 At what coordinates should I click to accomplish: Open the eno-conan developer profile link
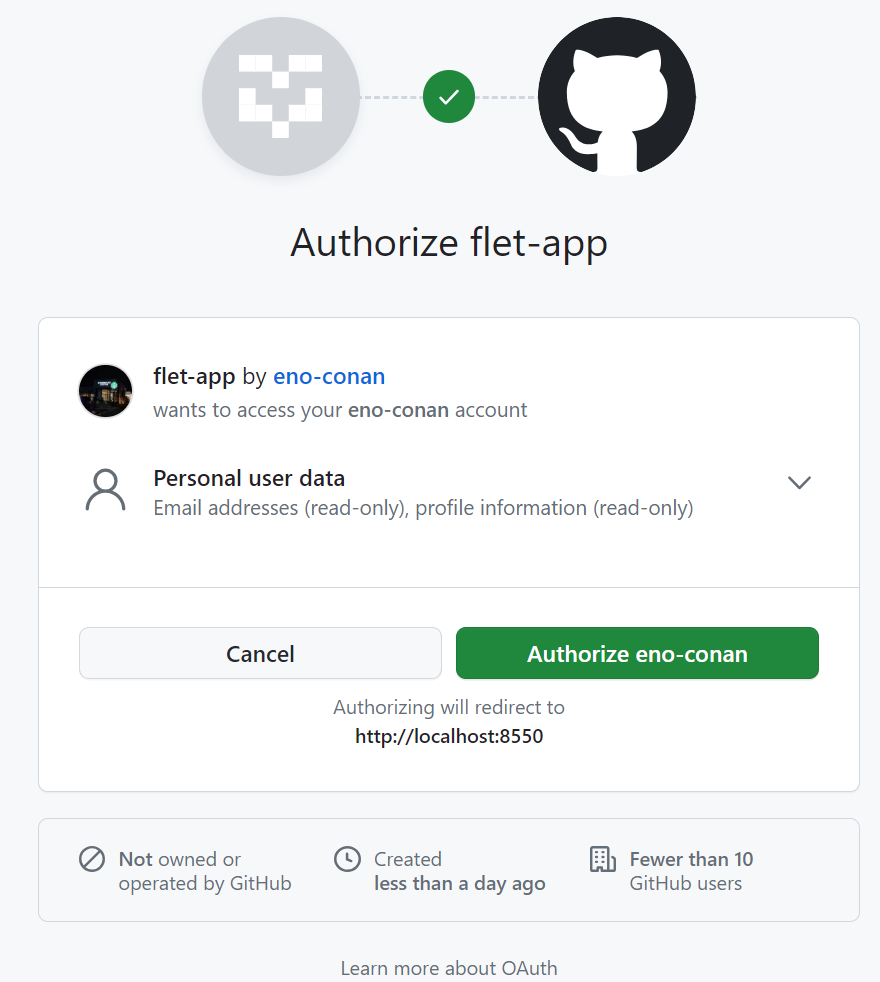tap(329, 377)
